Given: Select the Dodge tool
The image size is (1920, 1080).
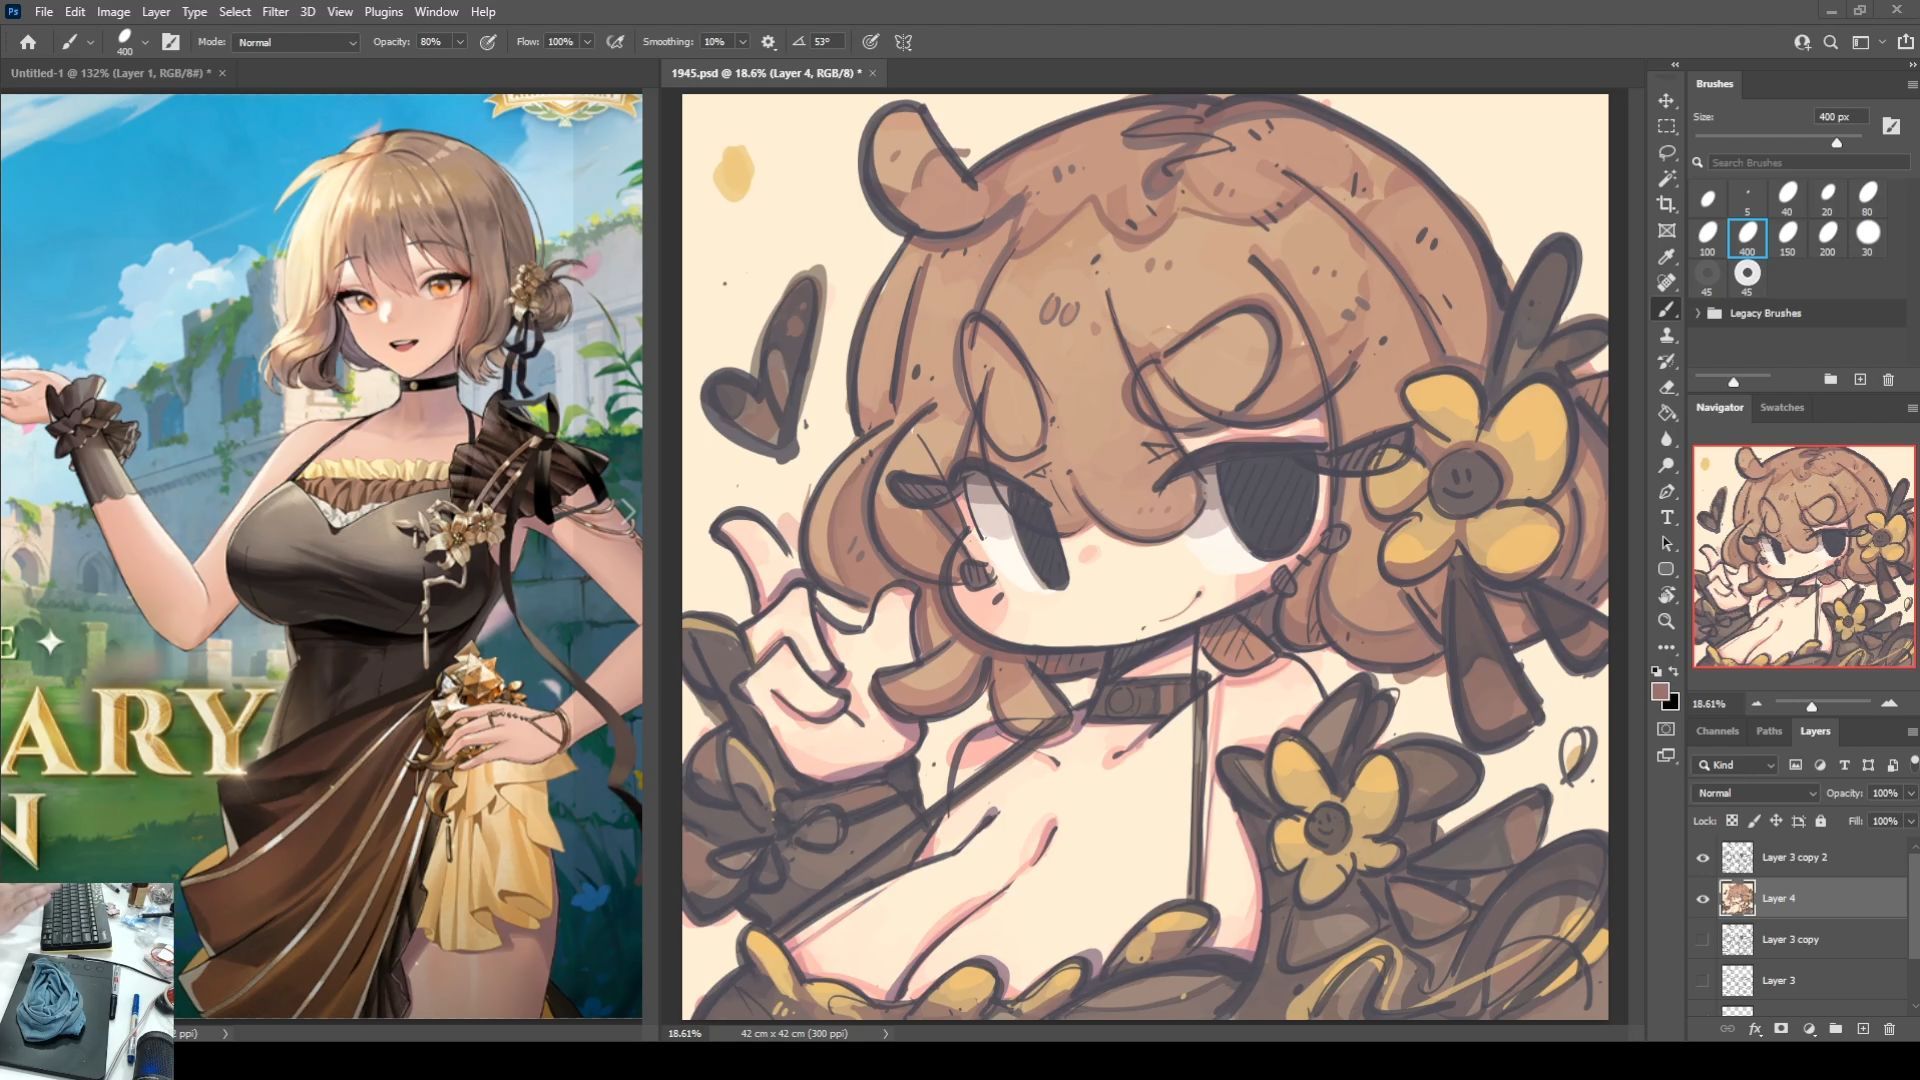Looking at the screenshot, I should (x=1666, y=466).
